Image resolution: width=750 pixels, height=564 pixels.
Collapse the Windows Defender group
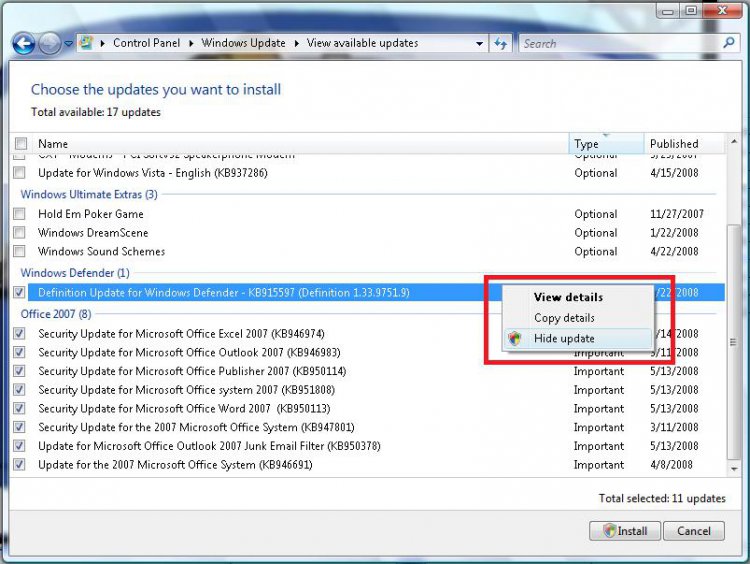pos(75,273)
